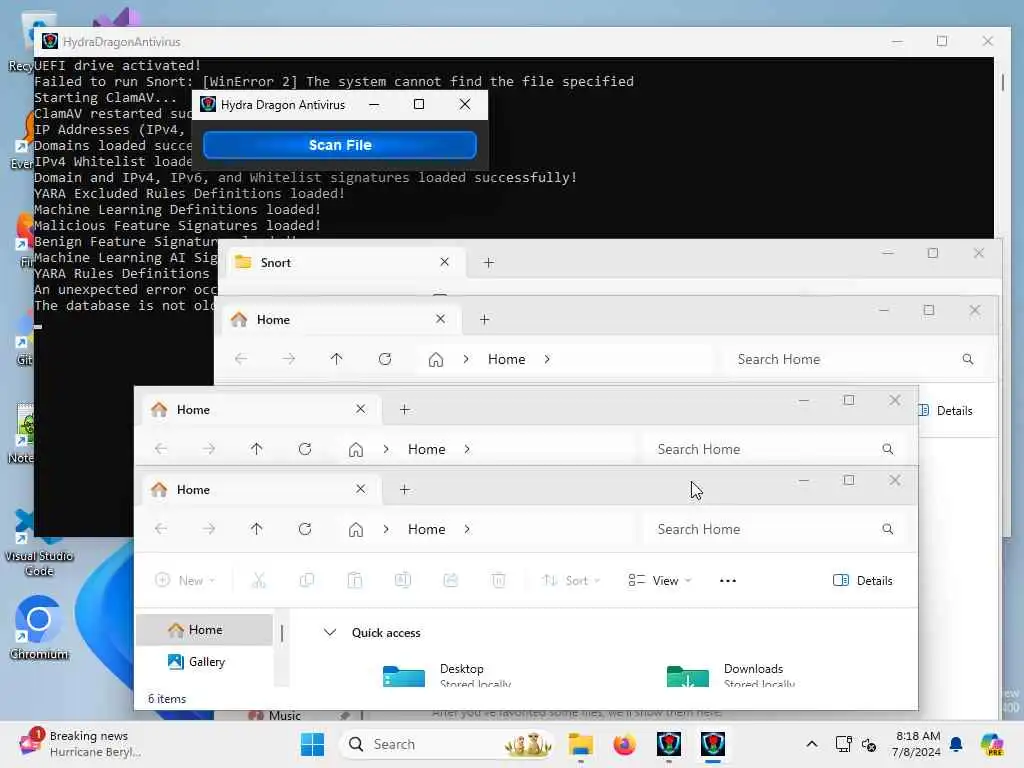The width and height of the screenshot is (1024, 768).
Task: Open Firefox from the taskbar
Action: (624, 744)
